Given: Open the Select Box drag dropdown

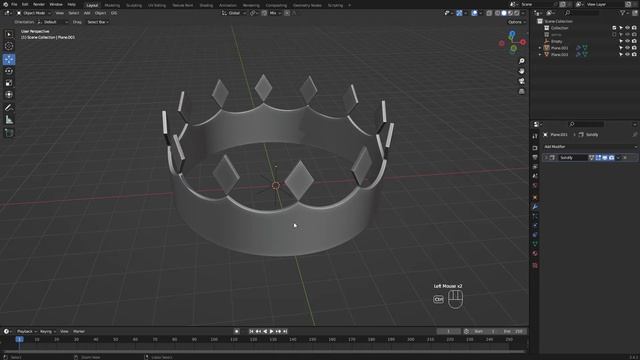Looking at the screenshot, I should tap(98, 22).
